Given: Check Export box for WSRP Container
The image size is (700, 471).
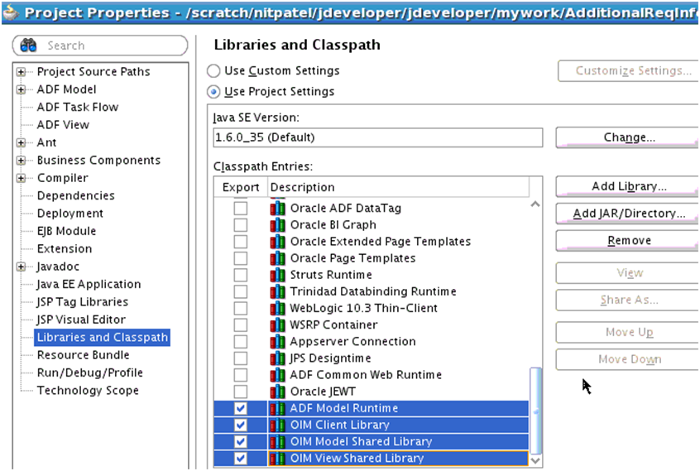Looking at the screenshot, I should (241, 325).
